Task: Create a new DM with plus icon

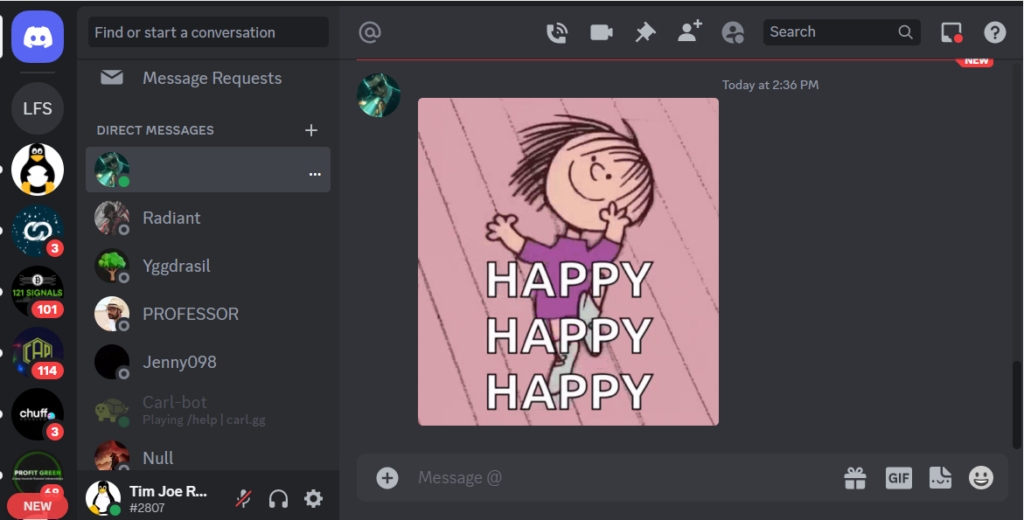Action: (311, 130)
